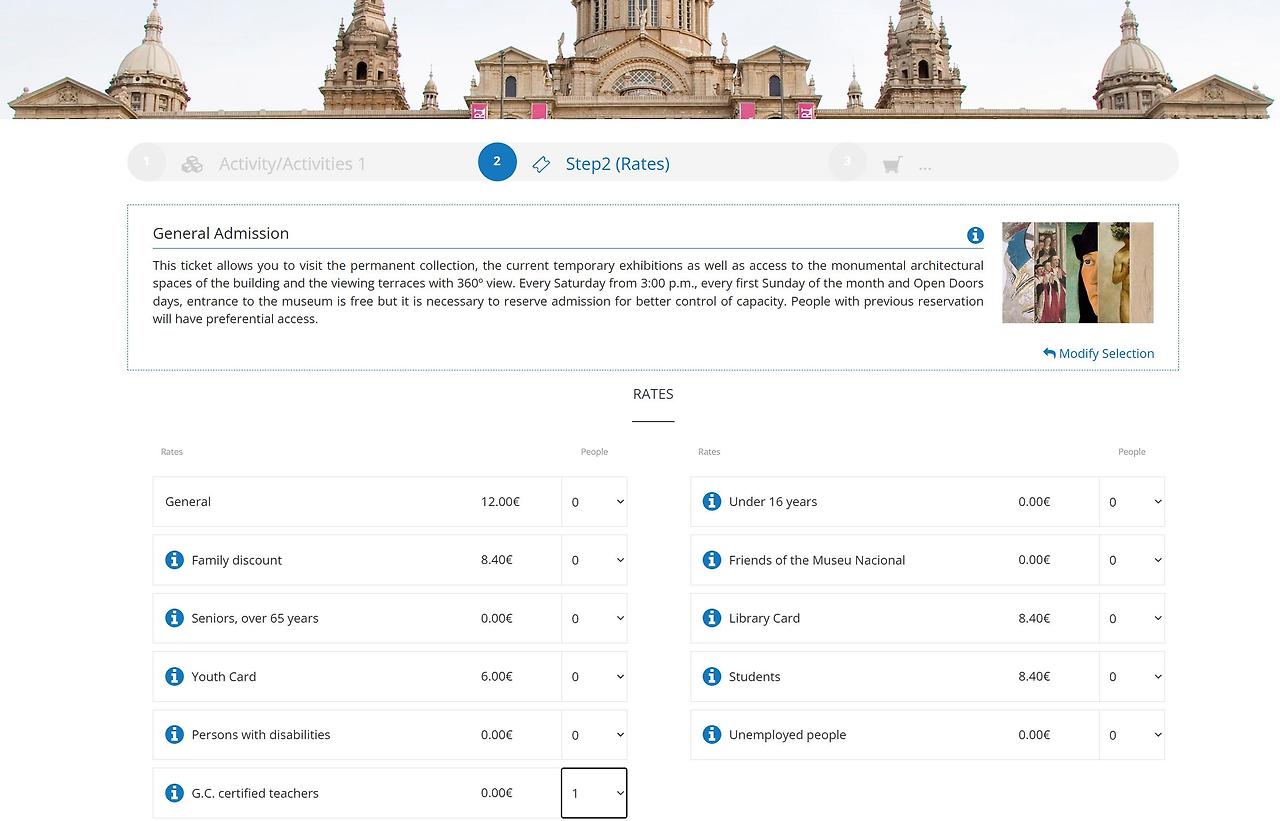Click the General rate label
The width and height of the screenshot is (1280, 821).
tap(188, 502)
